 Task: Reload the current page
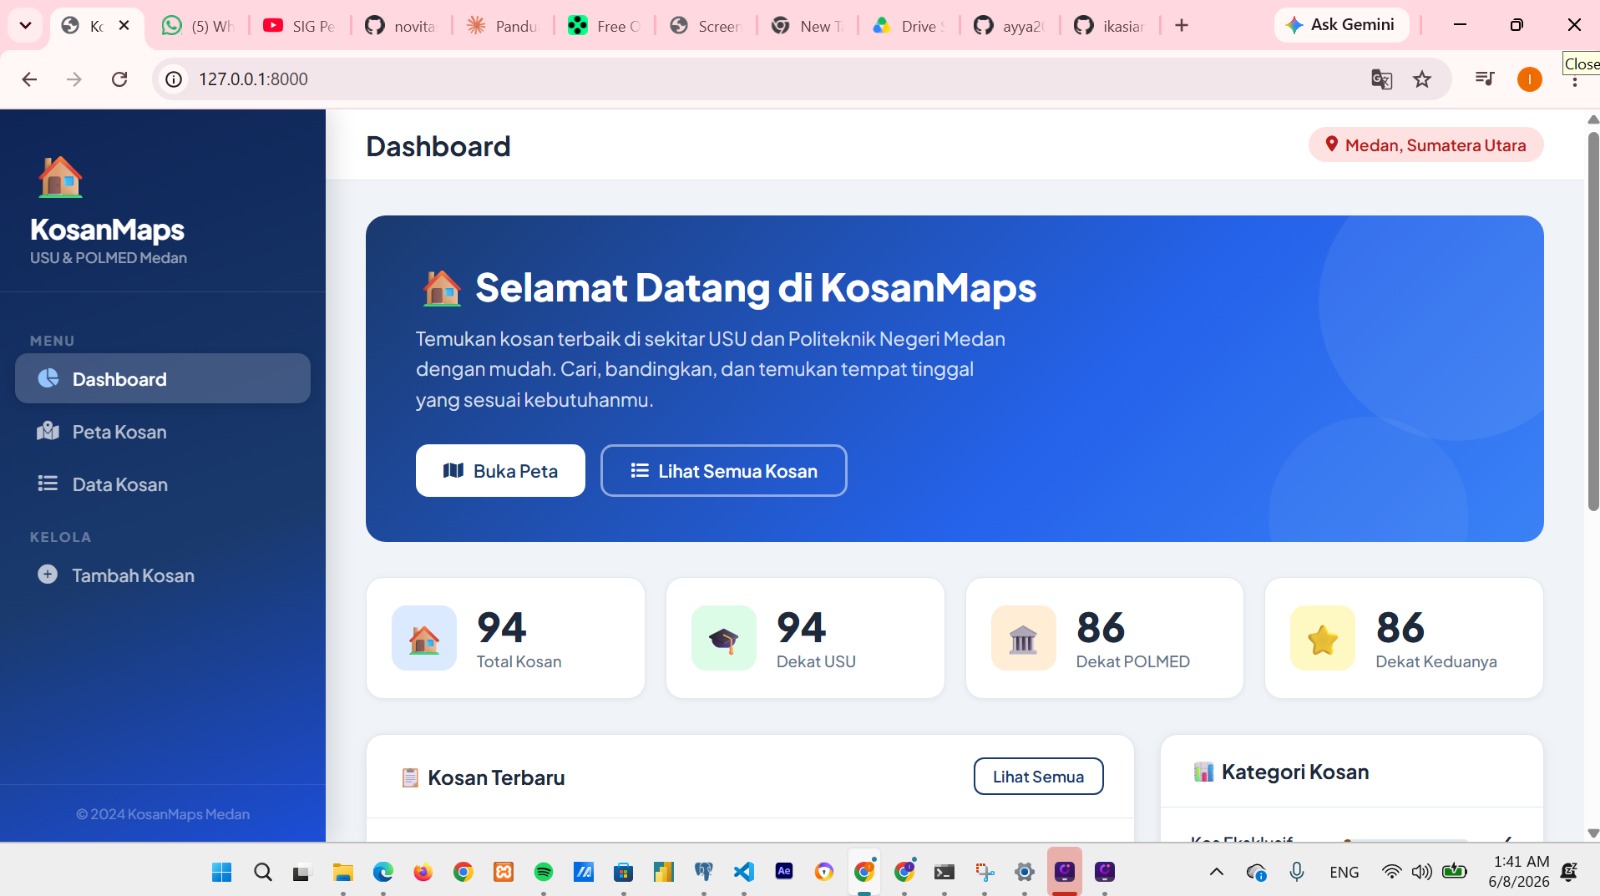point(119,79)
